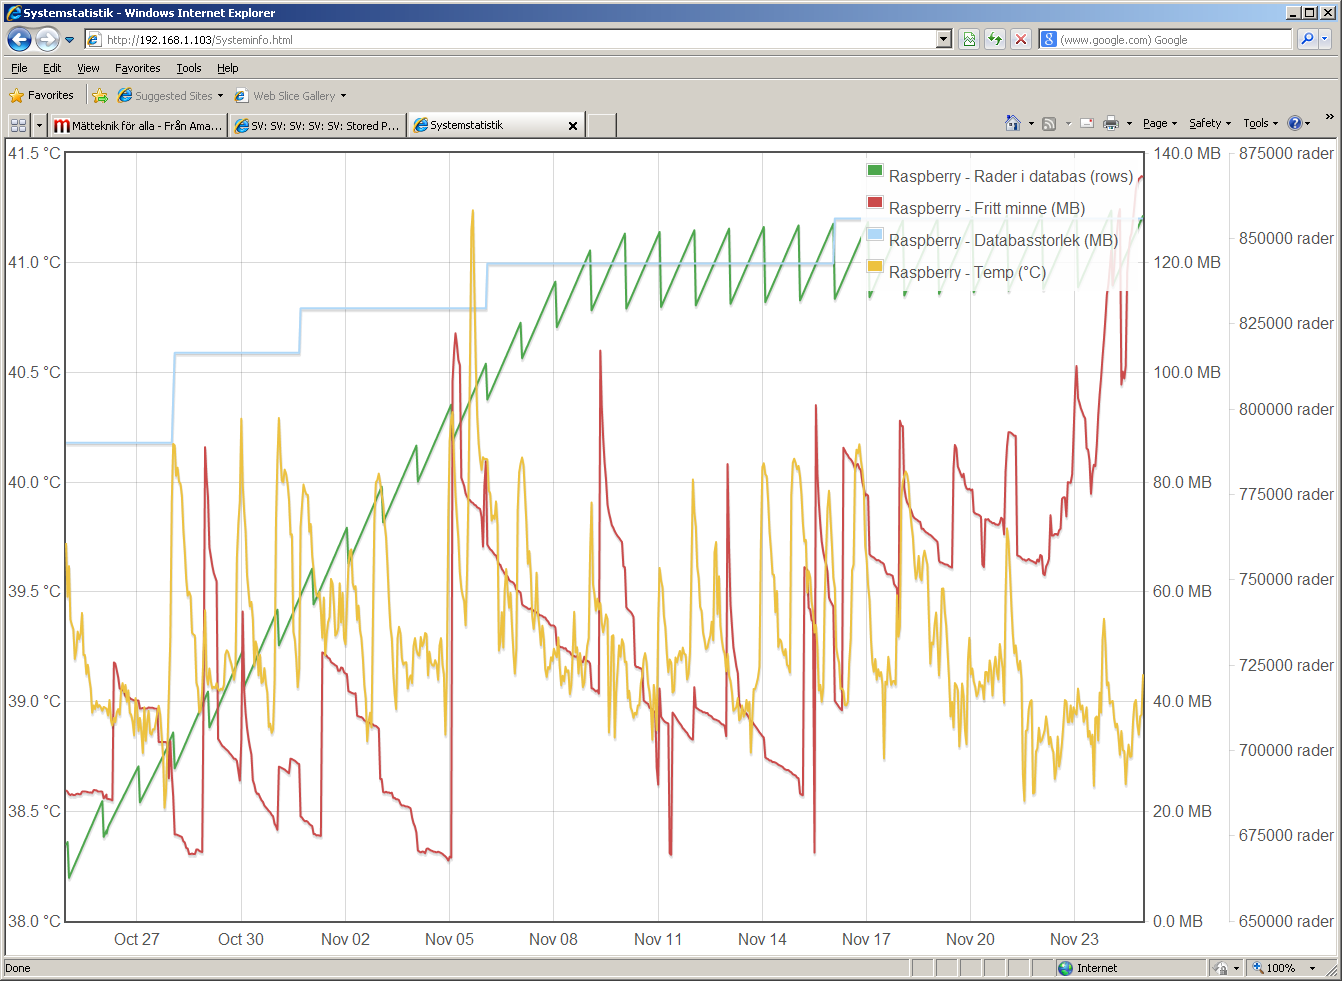Click the search magnifier button

coord(1306,40)
